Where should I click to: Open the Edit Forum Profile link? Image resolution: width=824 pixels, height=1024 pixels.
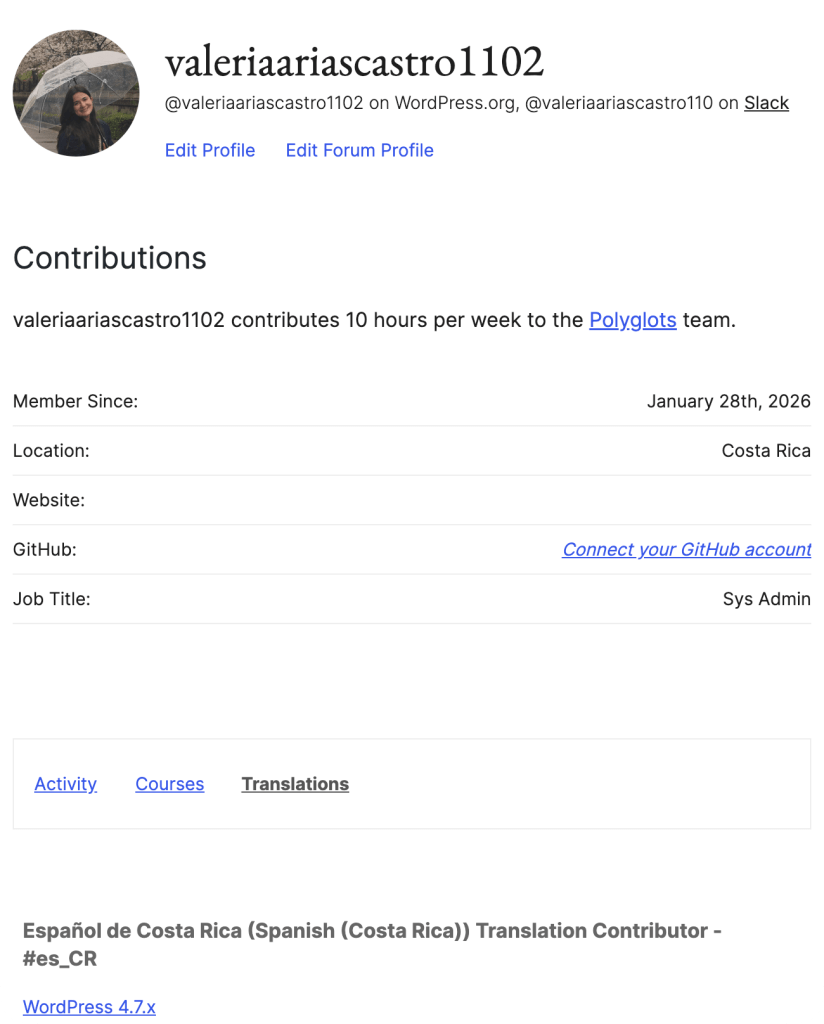[x=359, y=150]
